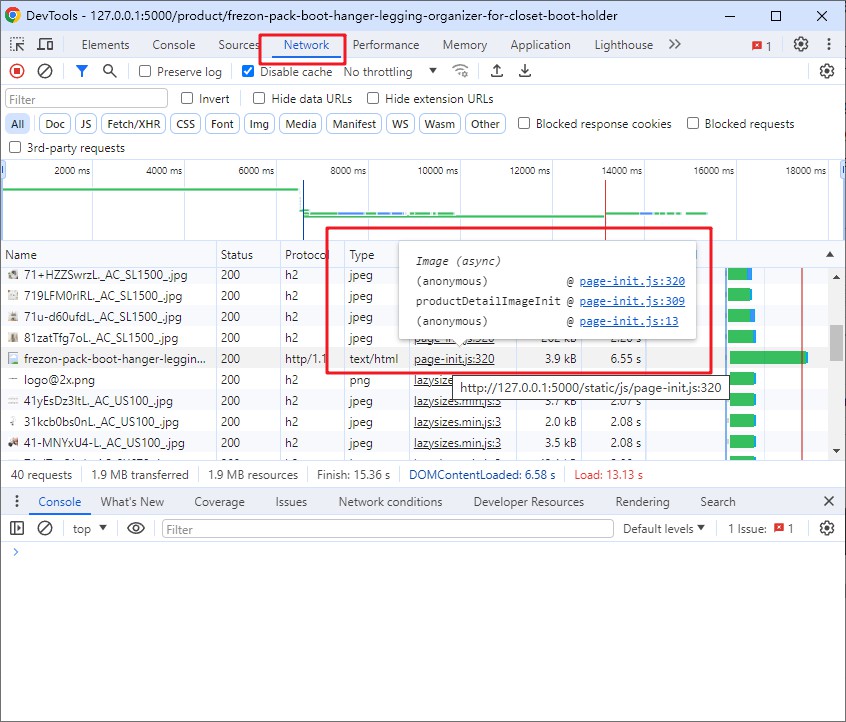Clear the network log
Image resolution: width=846 pixels, height=722 pixels.
pos(45,71)
